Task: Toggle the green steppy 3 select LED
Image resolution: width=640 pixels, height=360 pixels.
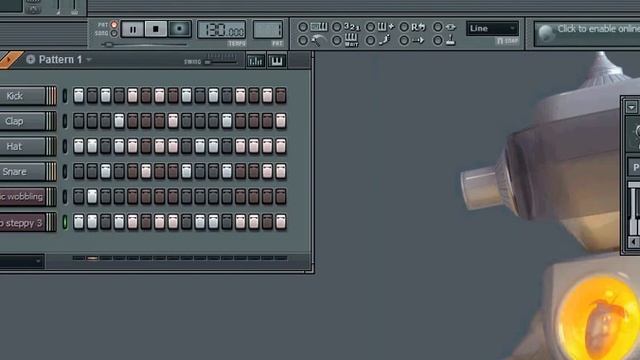Action: pyautogui.click(x=64, y=222)
